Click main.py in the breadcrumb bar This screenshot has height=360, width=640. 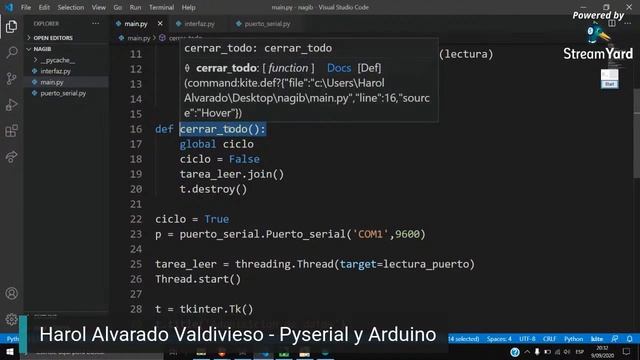pos(138,38)
